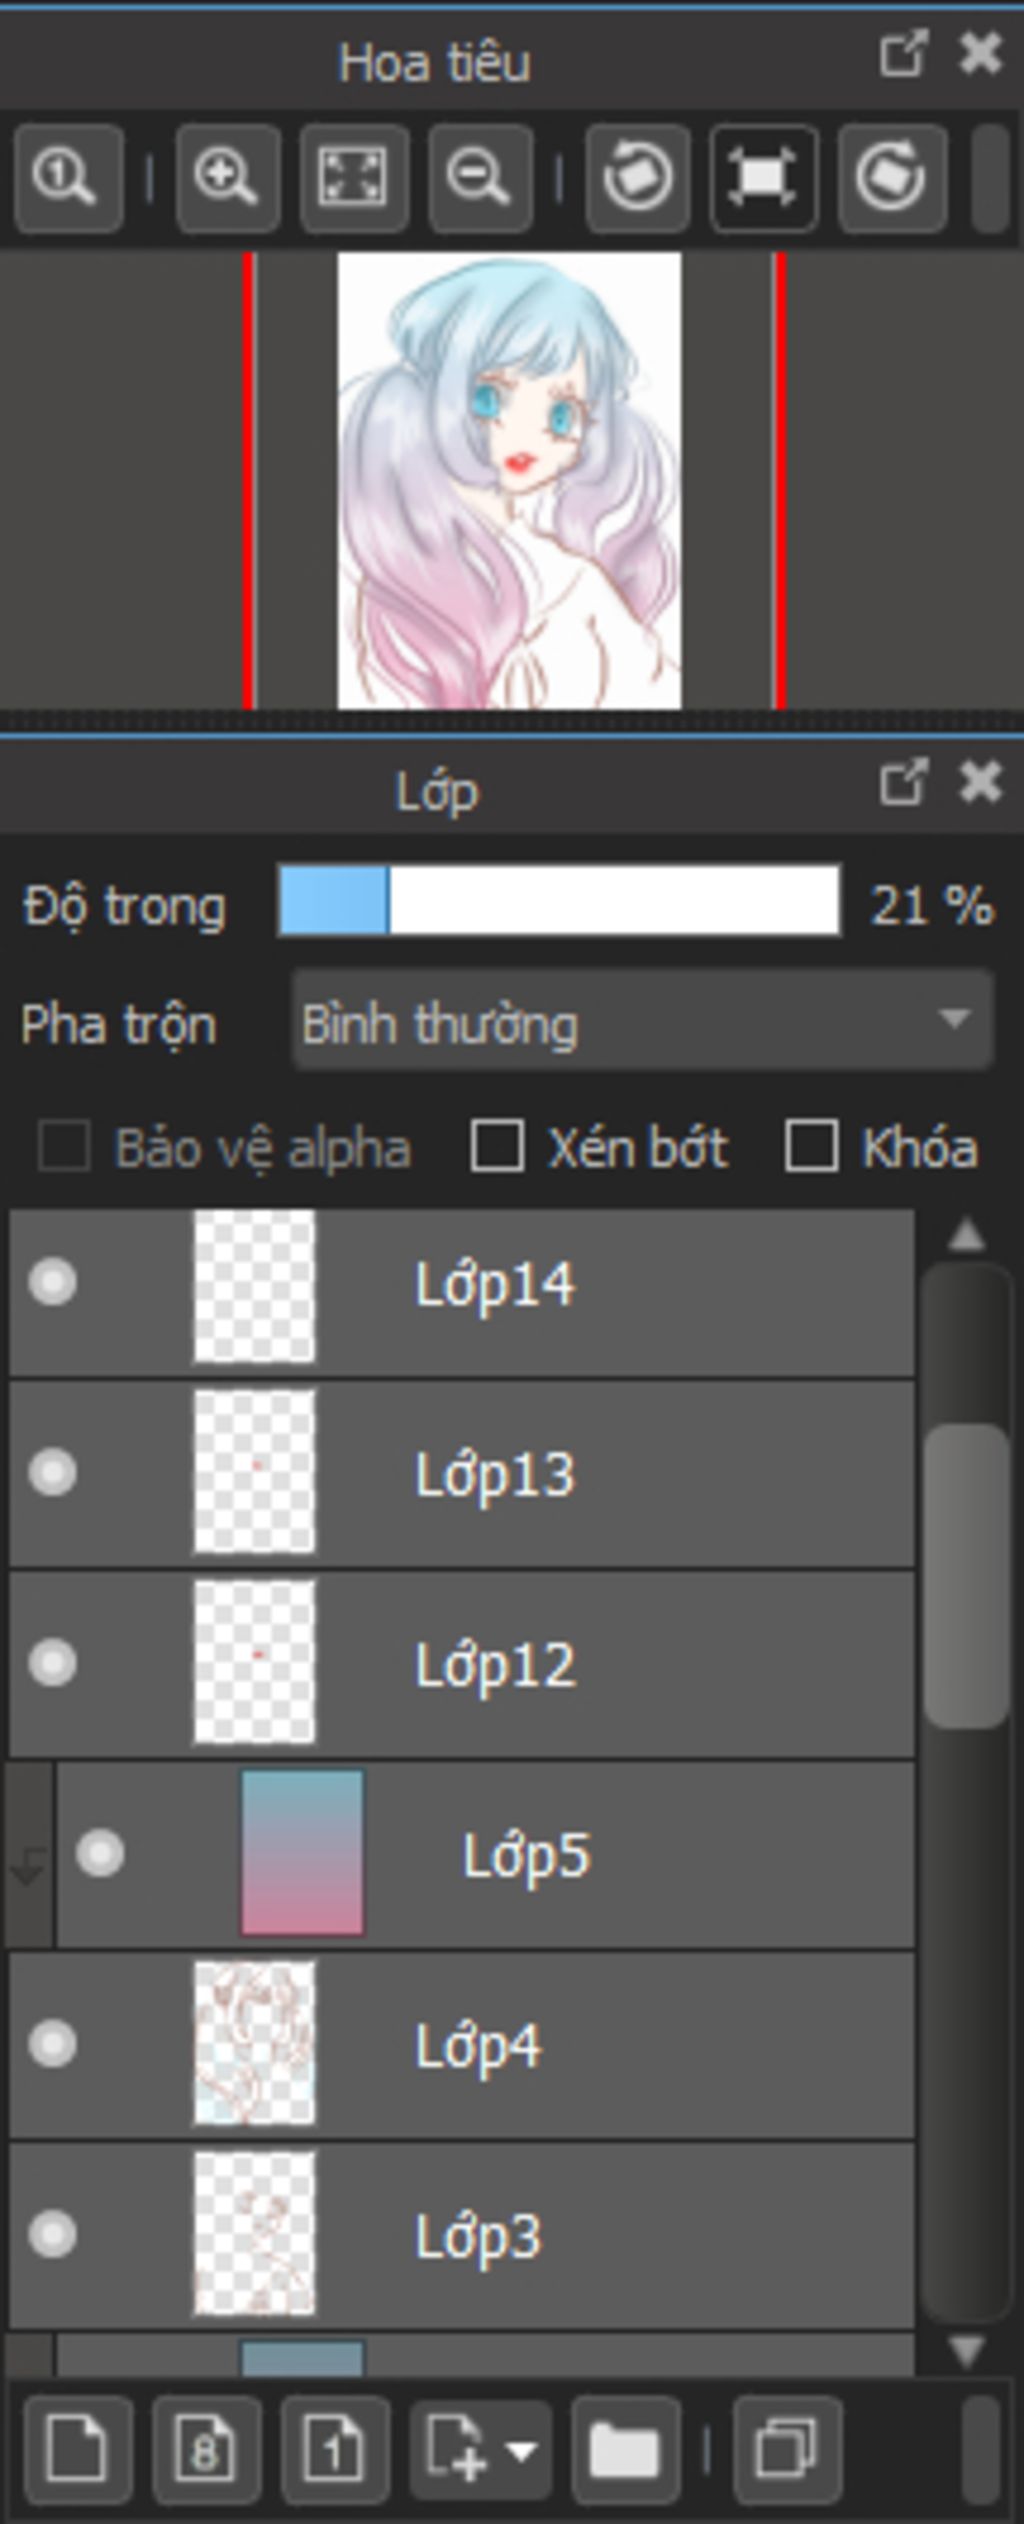This screenshot has width=1024, height=2524.
Task: Rotate canvas left with the navigator icon
Action: click(x=637, y=178)
